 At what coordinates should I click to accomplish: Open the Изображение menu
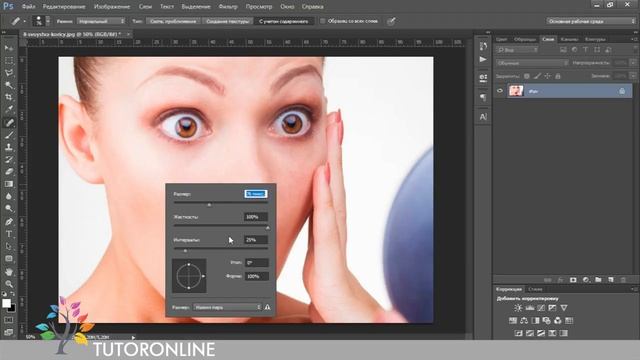pos(112,7)
